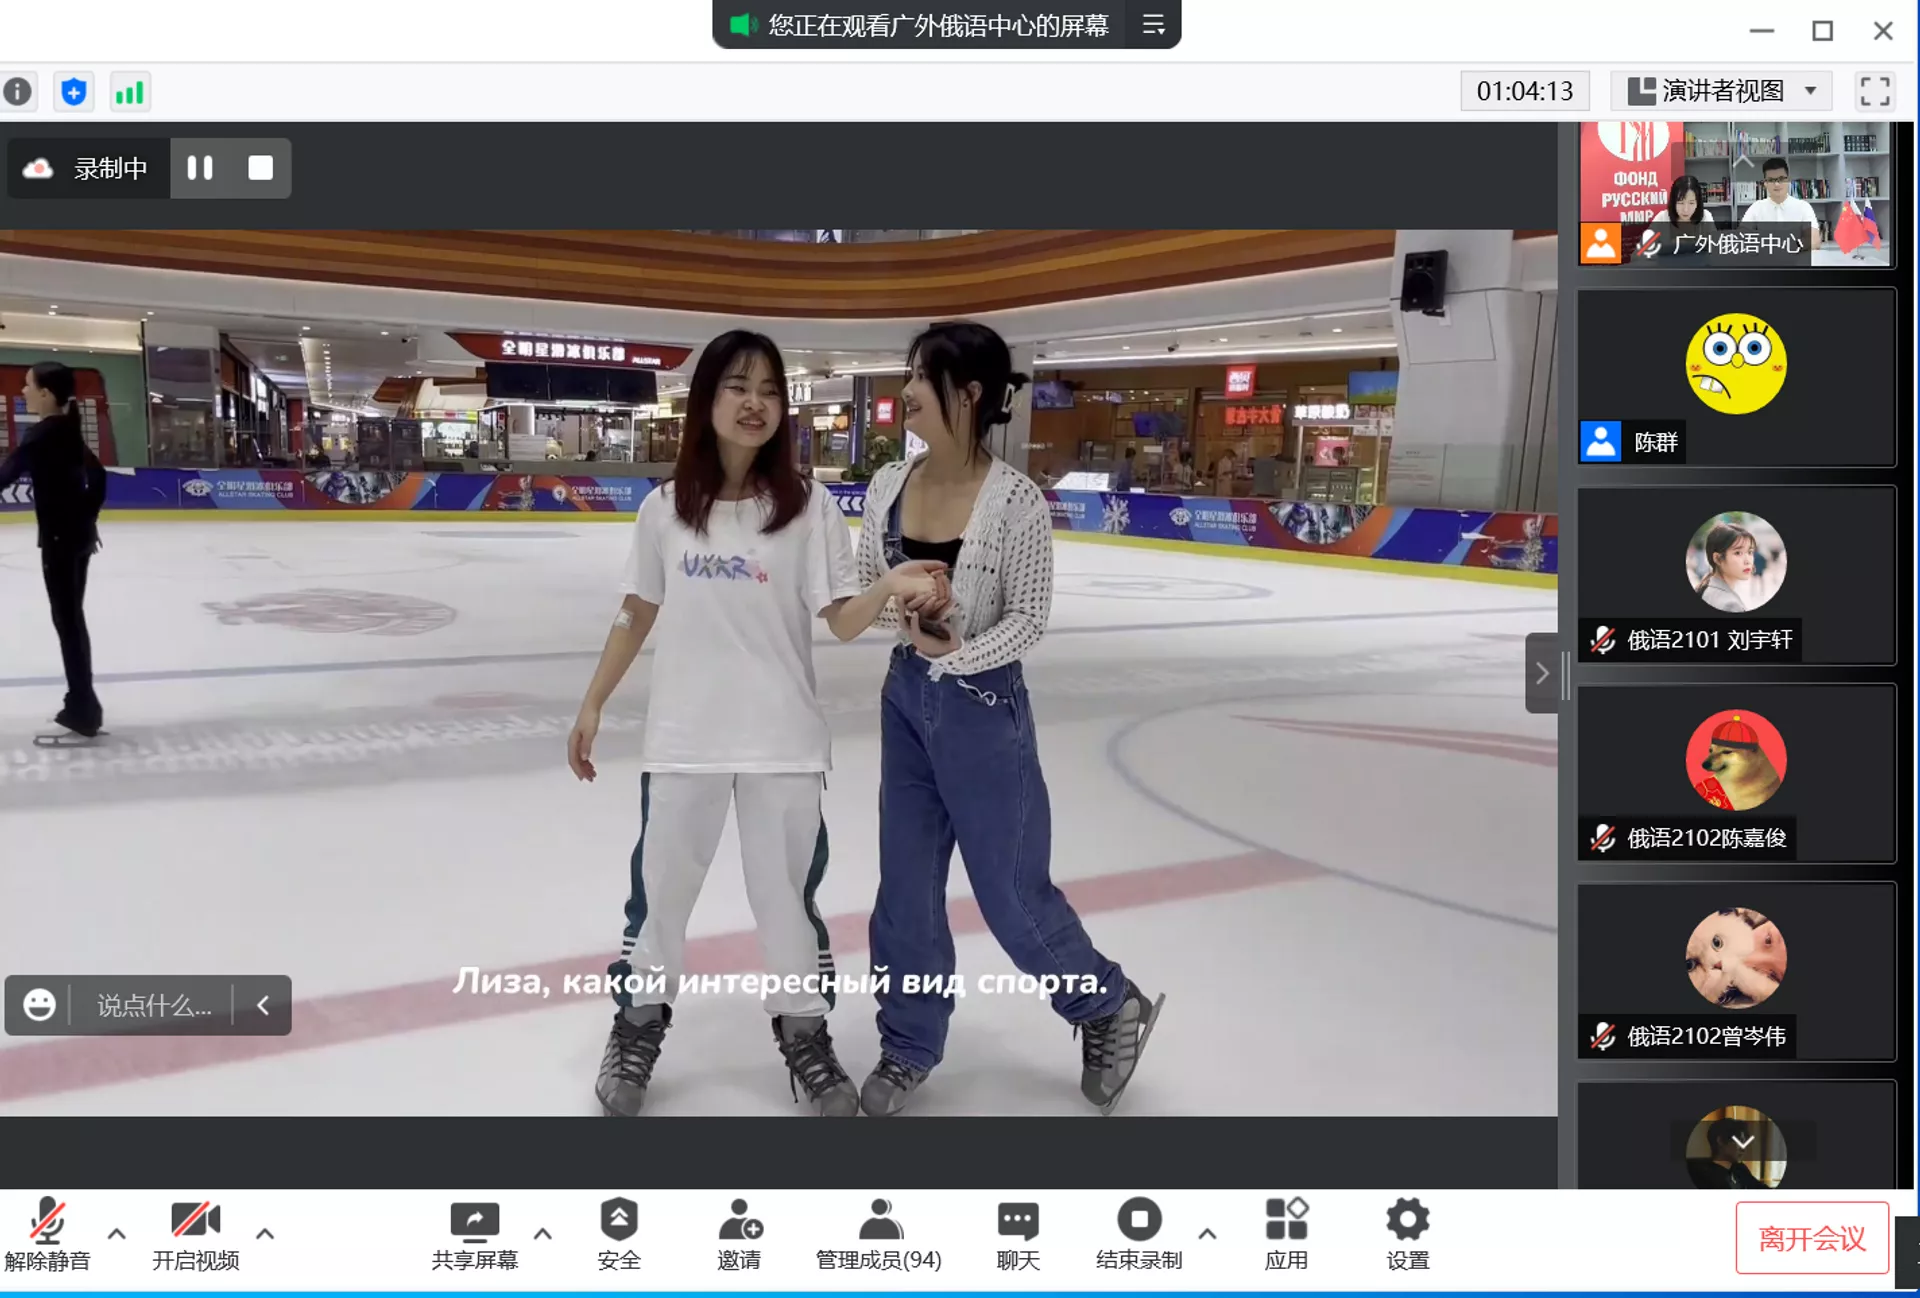Open the 演讲者视图 view dropdown
The image size is (1920, 1298).
[x=1721, y=91]
